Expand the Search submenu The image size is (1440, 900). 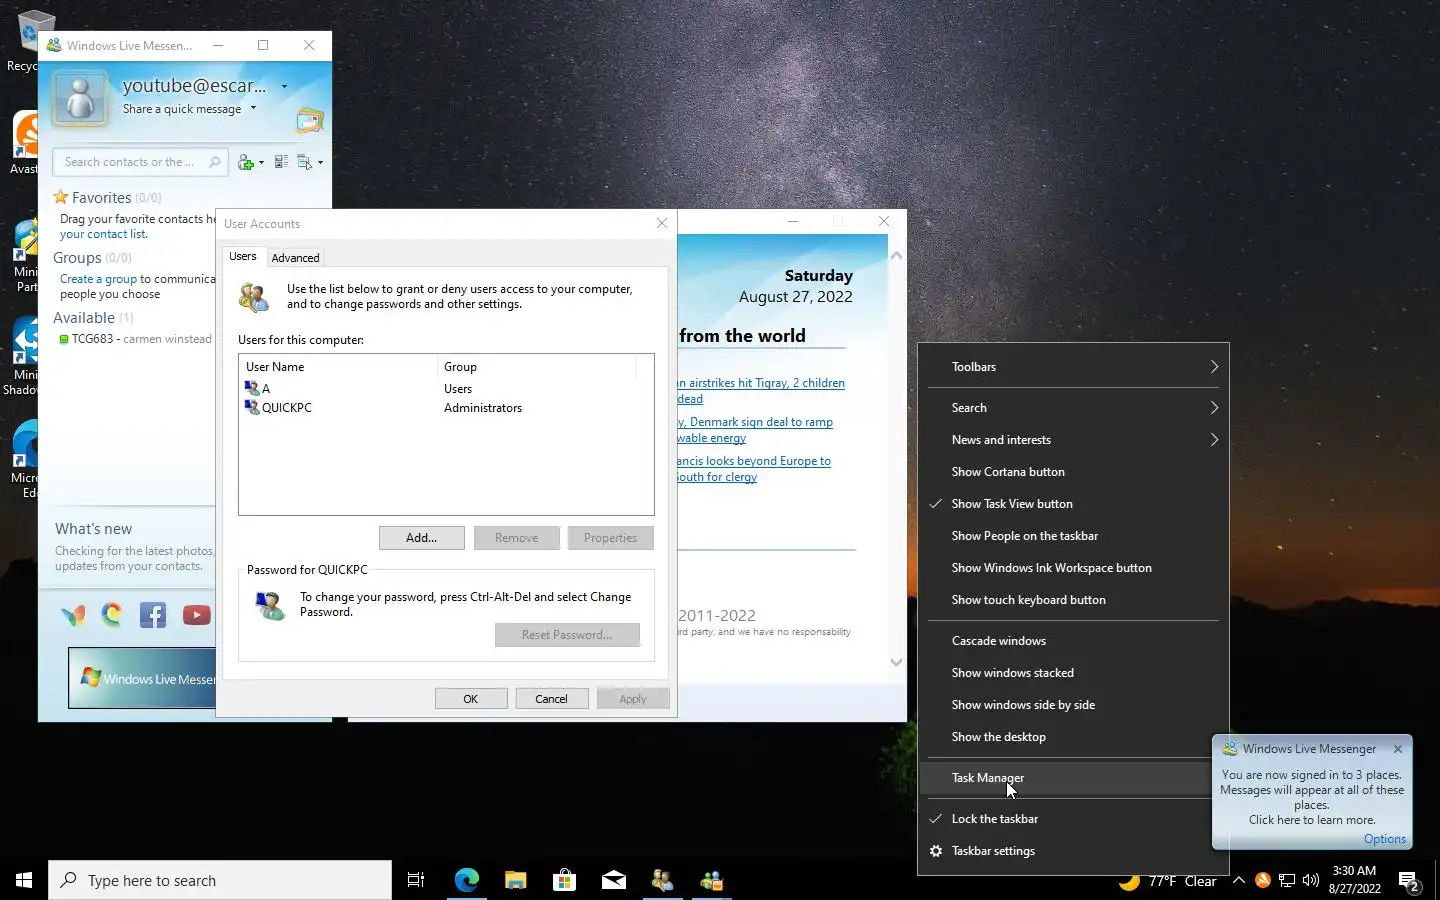coord(1073,408)
